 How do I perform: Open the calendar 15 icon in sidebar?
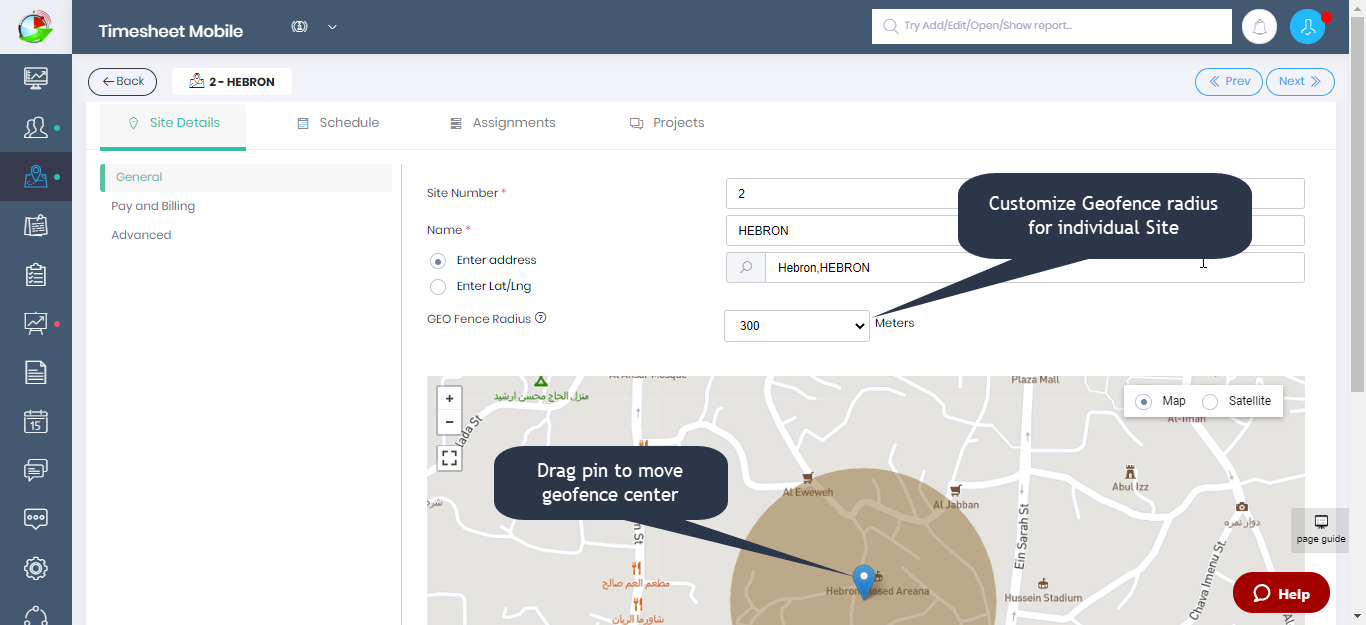(x=36, y=421)
